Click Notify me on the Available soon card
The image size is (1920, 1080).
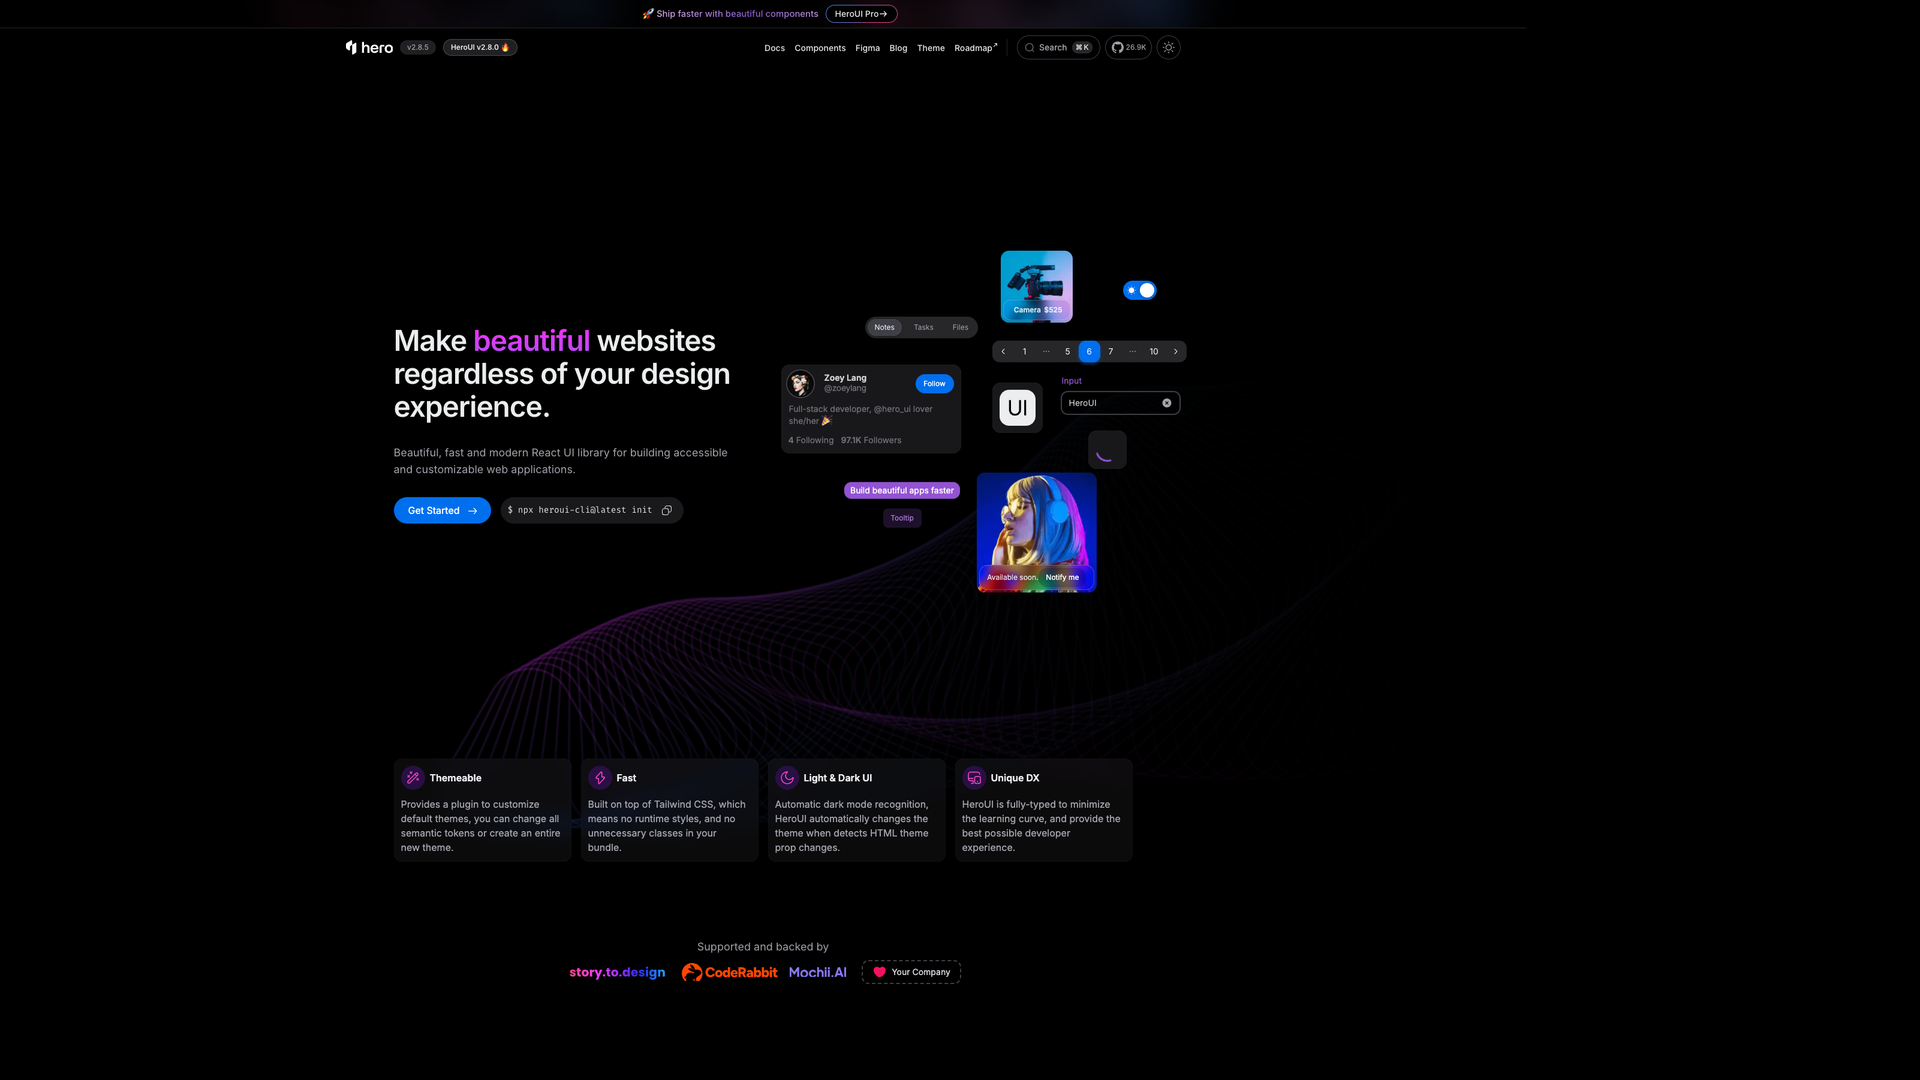(1063, 577)
